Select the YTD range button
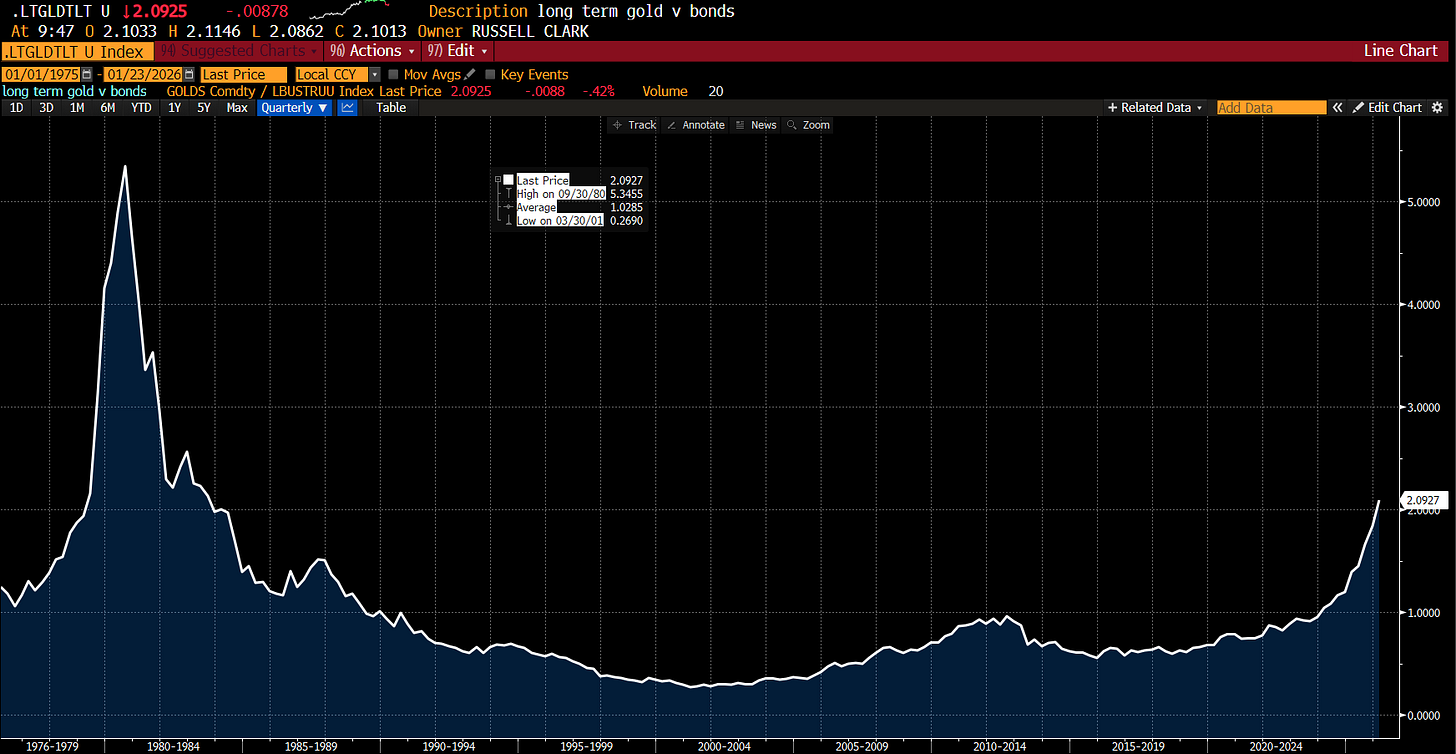 pos(142,107)
